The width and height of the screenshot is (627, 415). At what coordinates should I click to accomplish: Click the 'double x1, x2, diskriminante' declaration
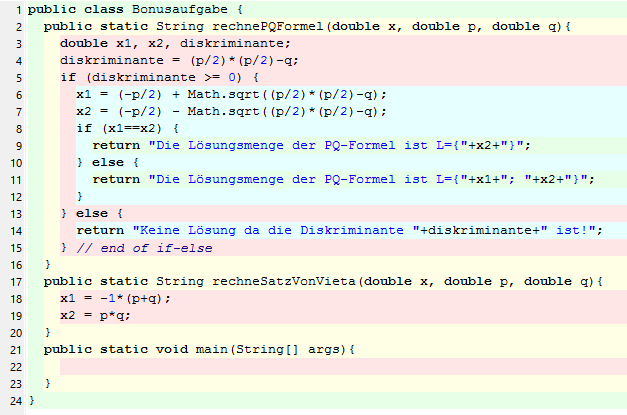pyautogui.click(x=174, y=43)
